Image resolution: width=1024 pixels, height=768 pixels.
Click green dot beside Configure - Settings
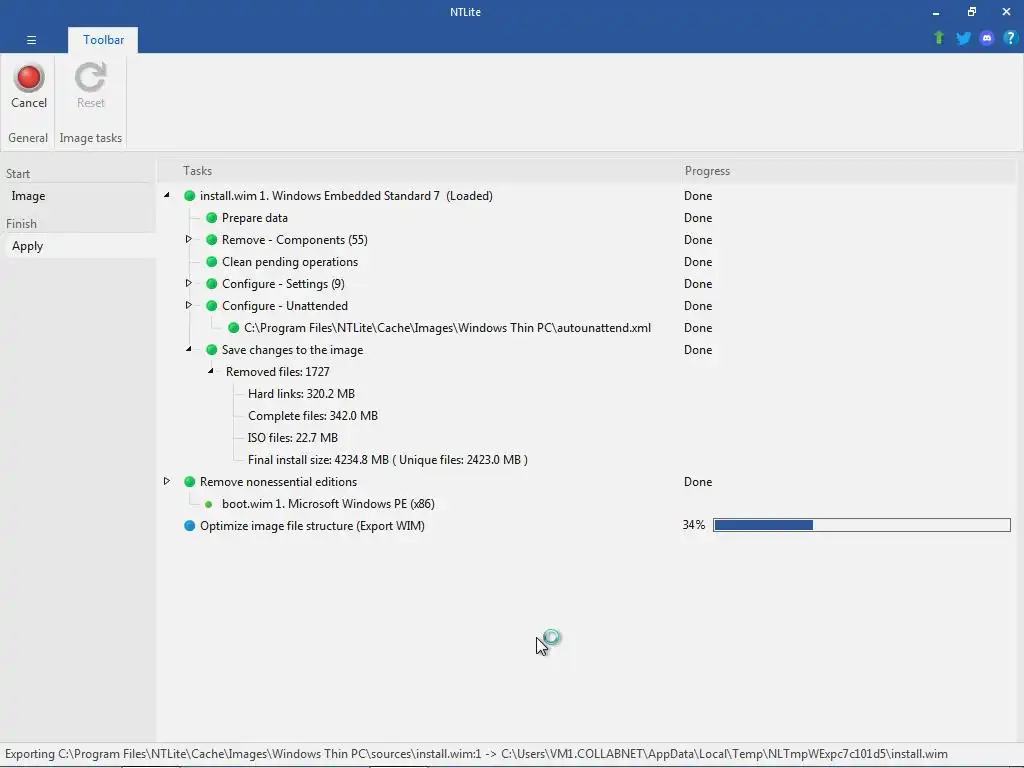click(212, 283)
